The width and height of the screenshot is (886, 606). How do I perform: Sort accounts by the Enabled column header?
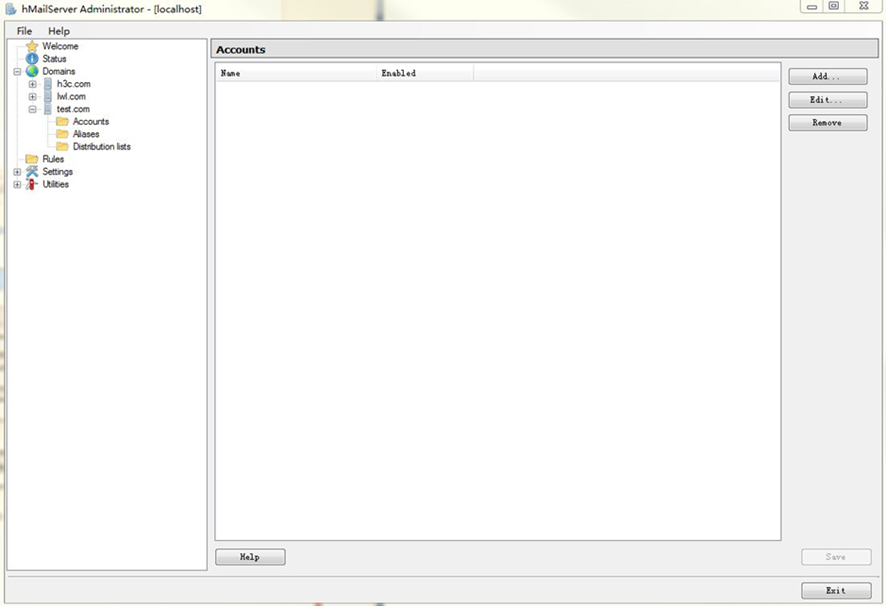pos(425,73)
